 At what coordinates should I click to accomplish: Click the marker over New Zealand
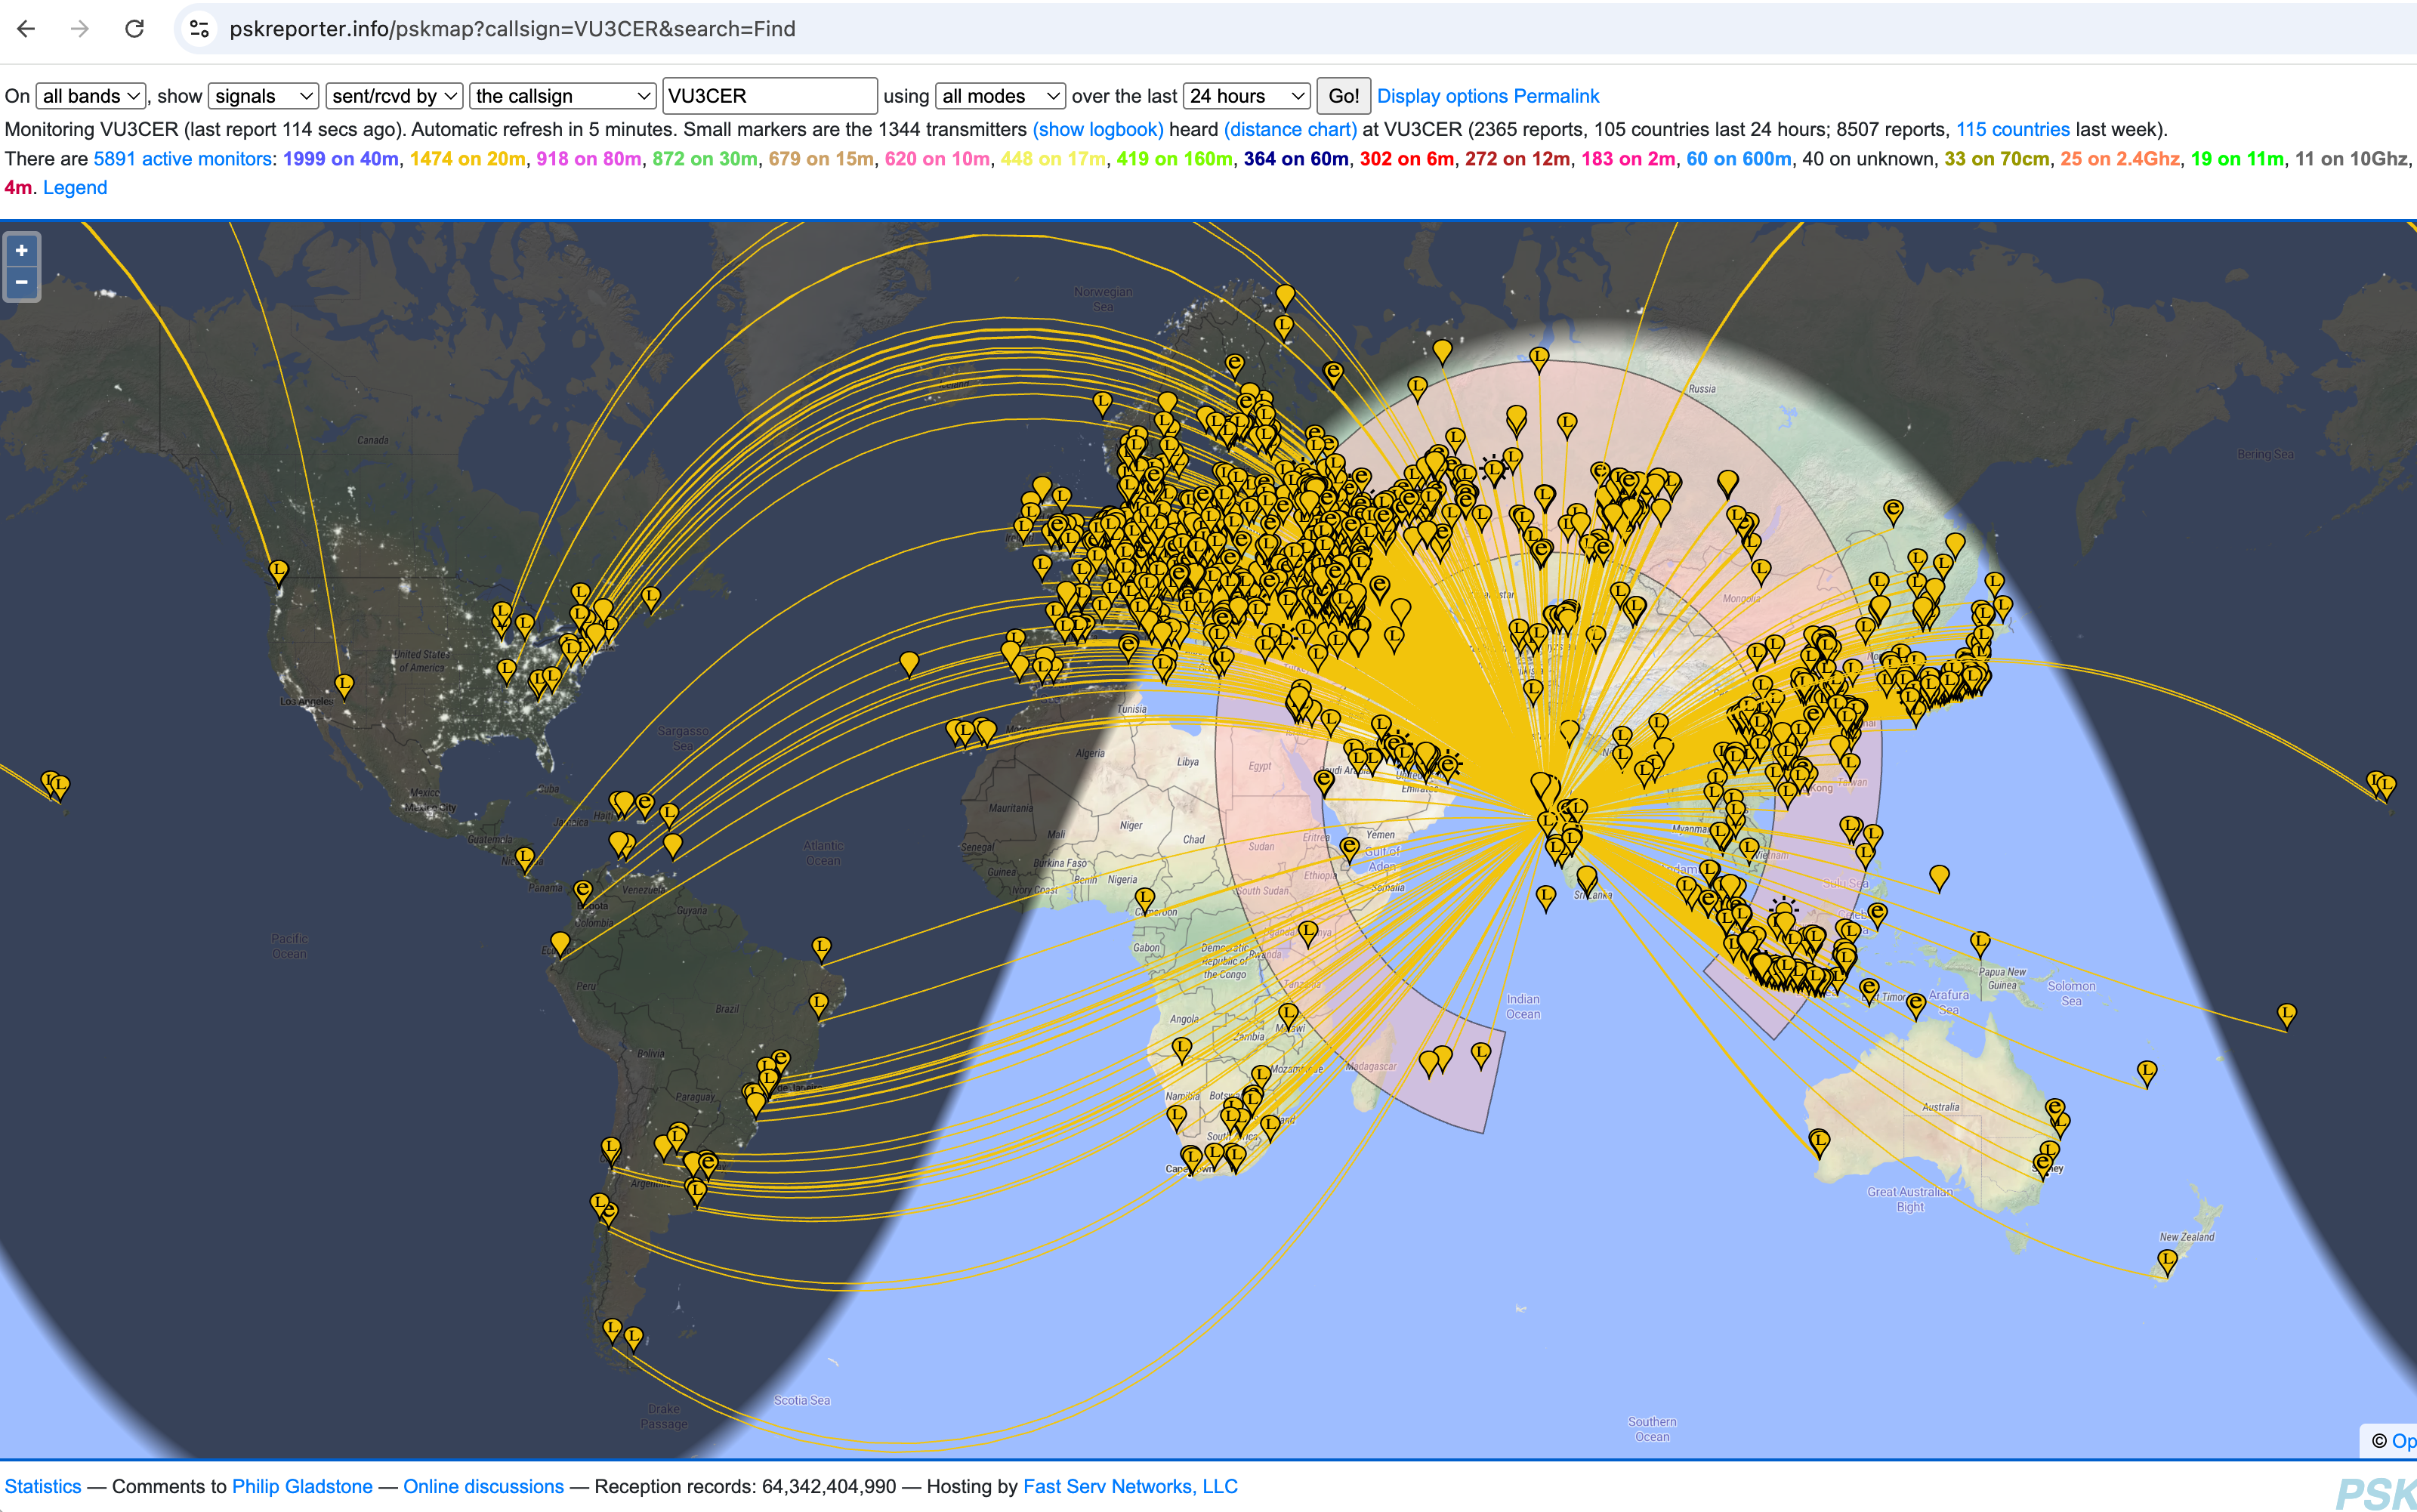(2167, 1259)
